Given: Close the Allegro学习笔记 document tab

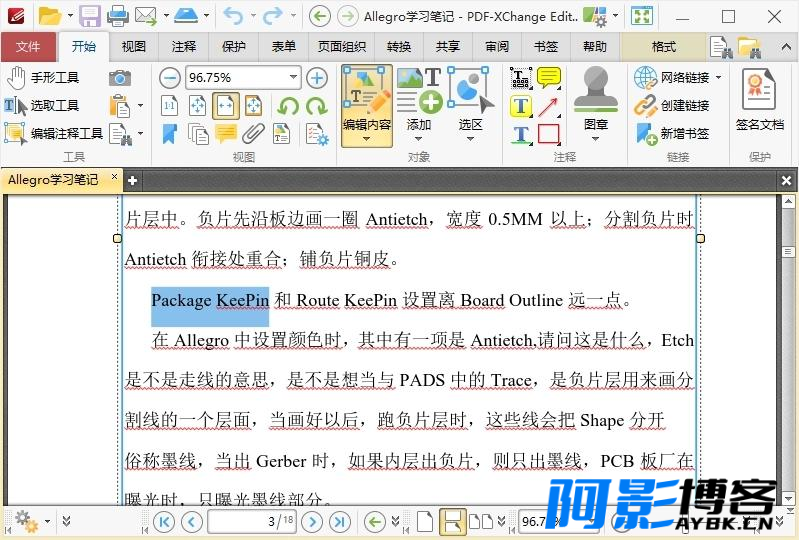Looking at the screenshot, I should tap(115, 177).
